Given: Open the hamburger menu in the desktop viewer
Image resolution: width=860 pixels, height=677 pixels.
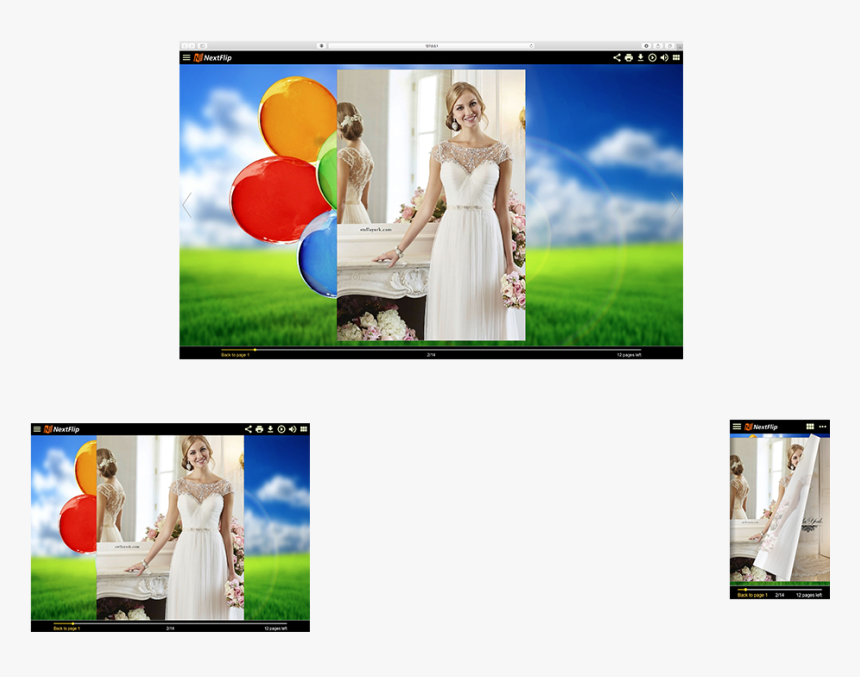Looking at the screenshot, I should (186, 58).
